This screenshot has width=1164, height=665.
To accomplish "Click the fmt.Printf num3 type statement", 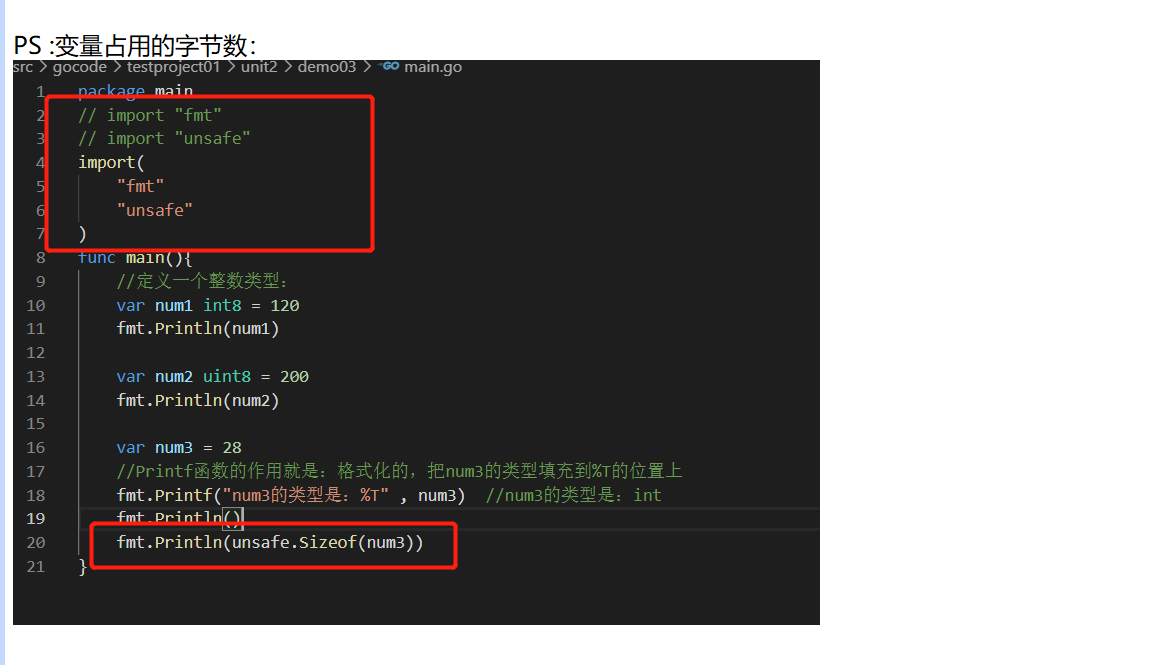I will (x=291, y=495).
